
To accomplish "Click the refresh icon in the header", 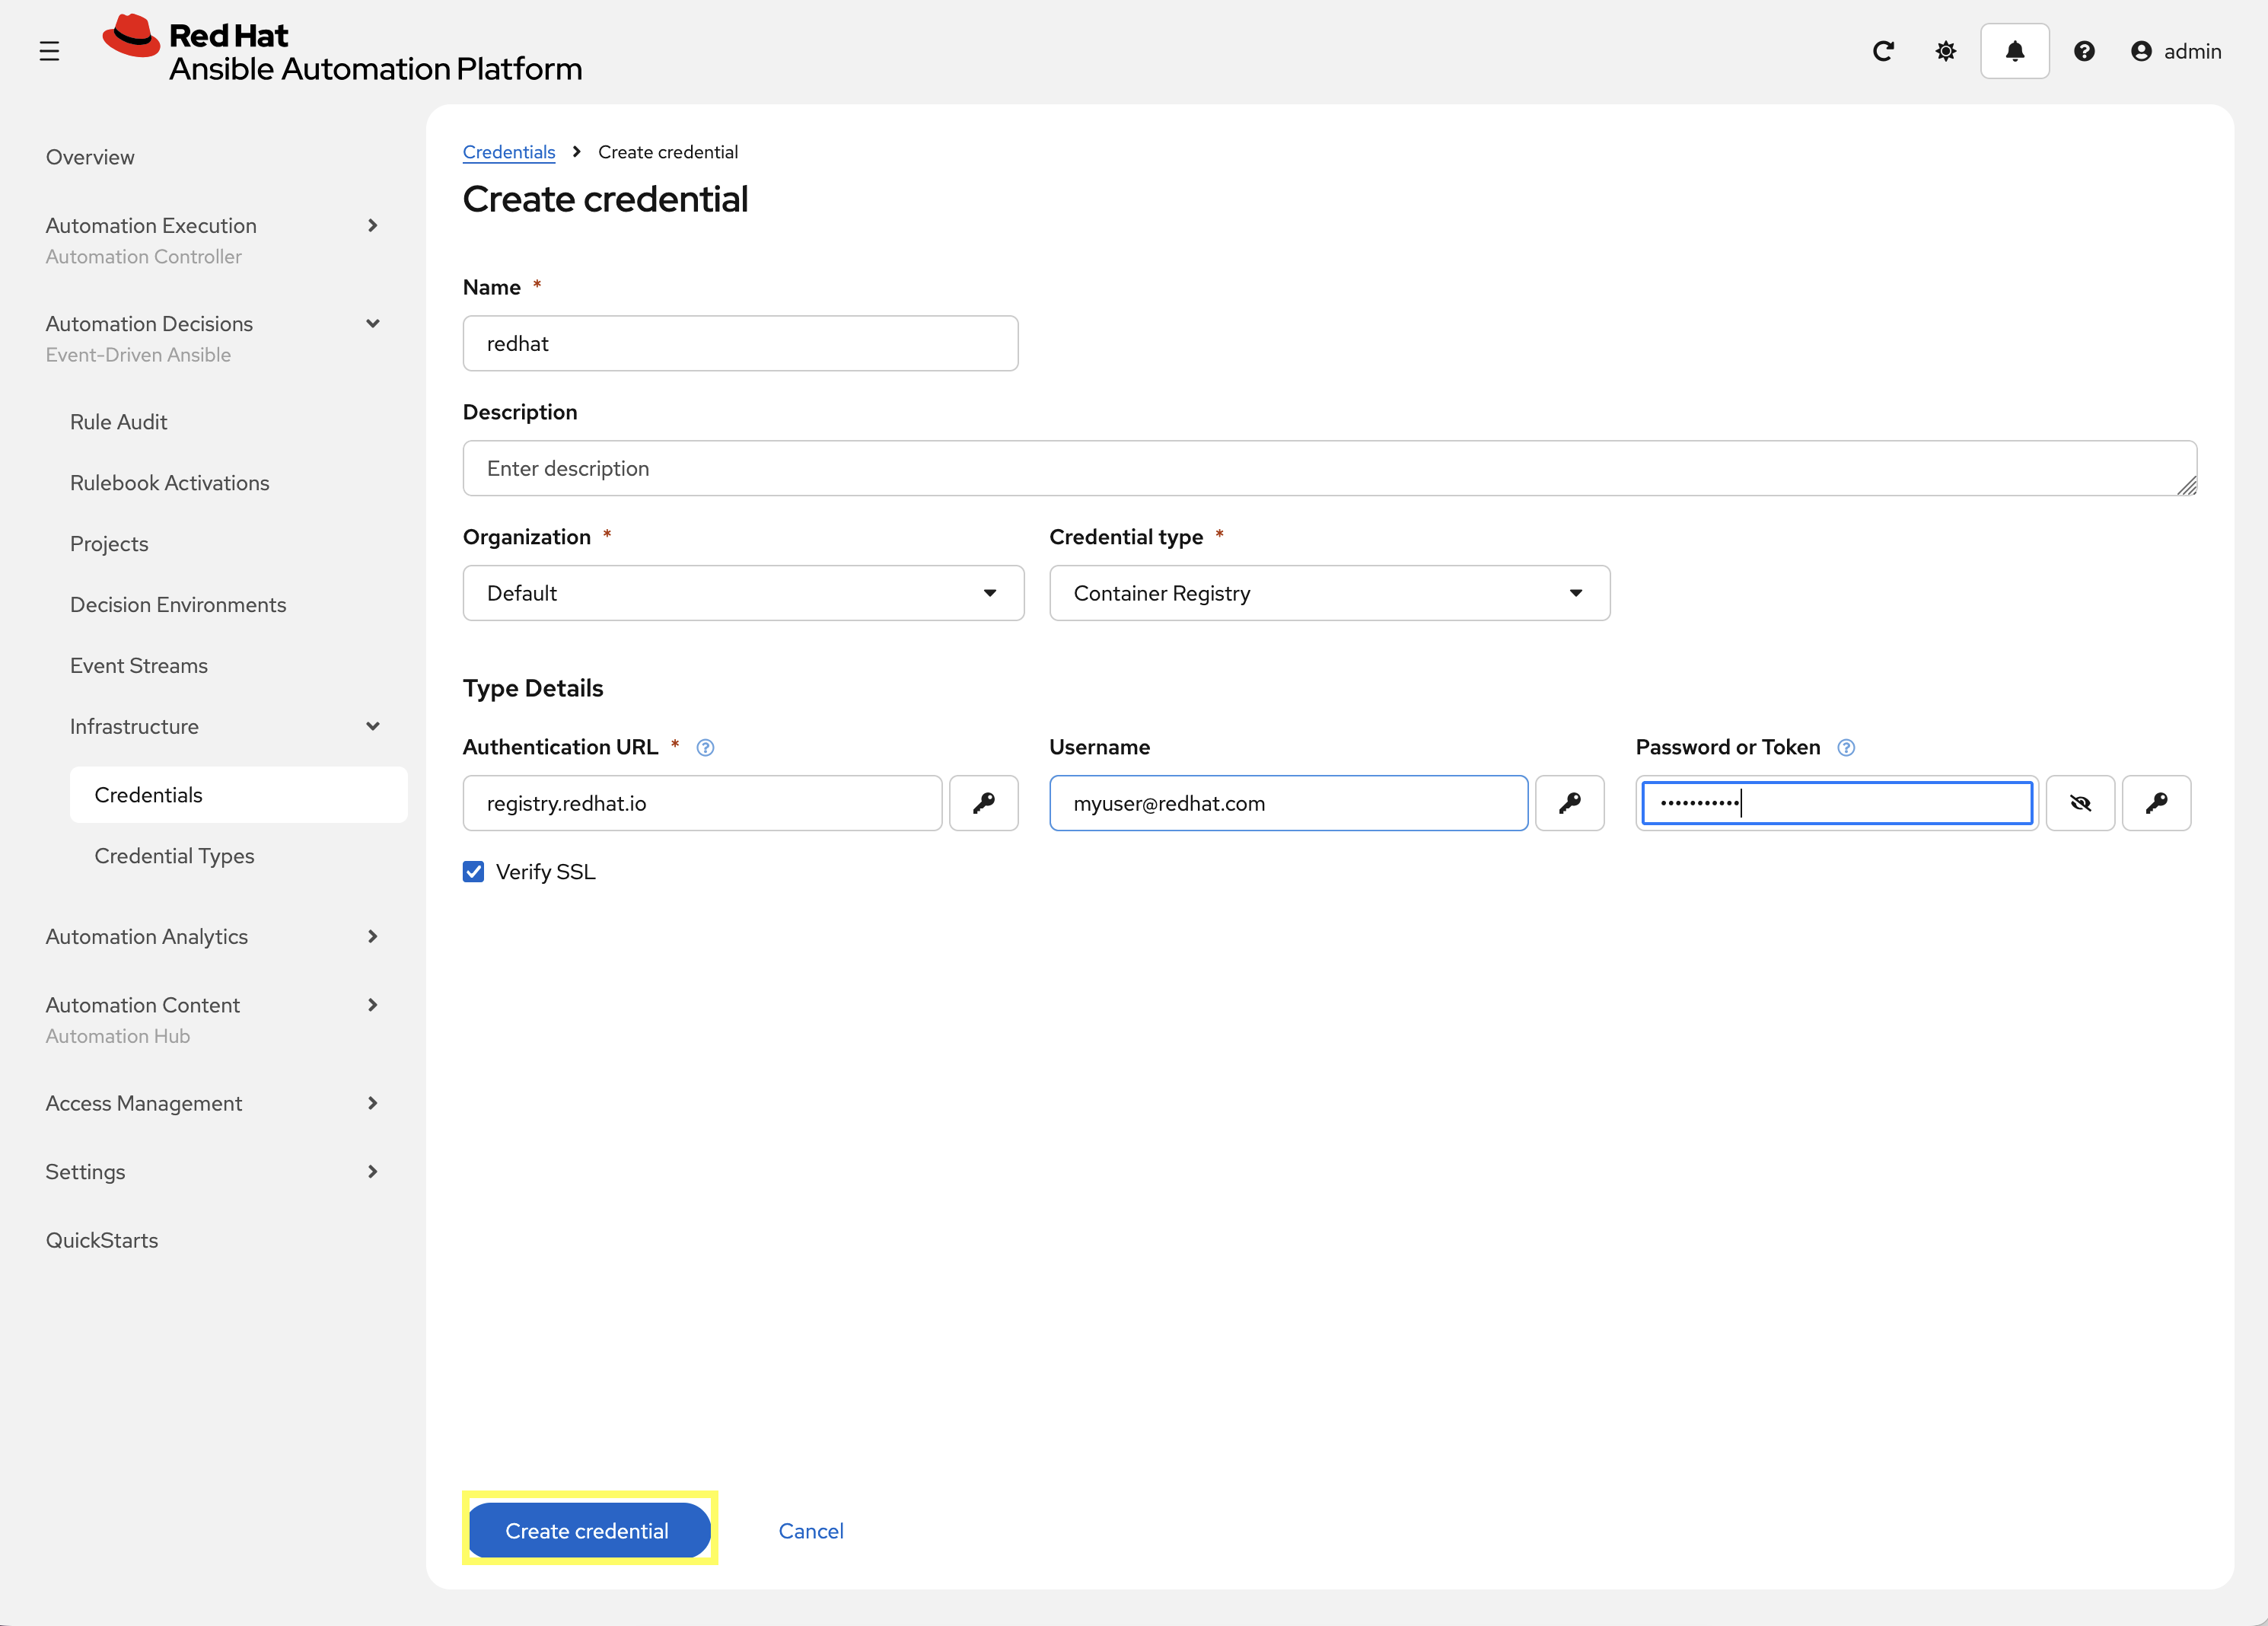I will pos(1884,50).
